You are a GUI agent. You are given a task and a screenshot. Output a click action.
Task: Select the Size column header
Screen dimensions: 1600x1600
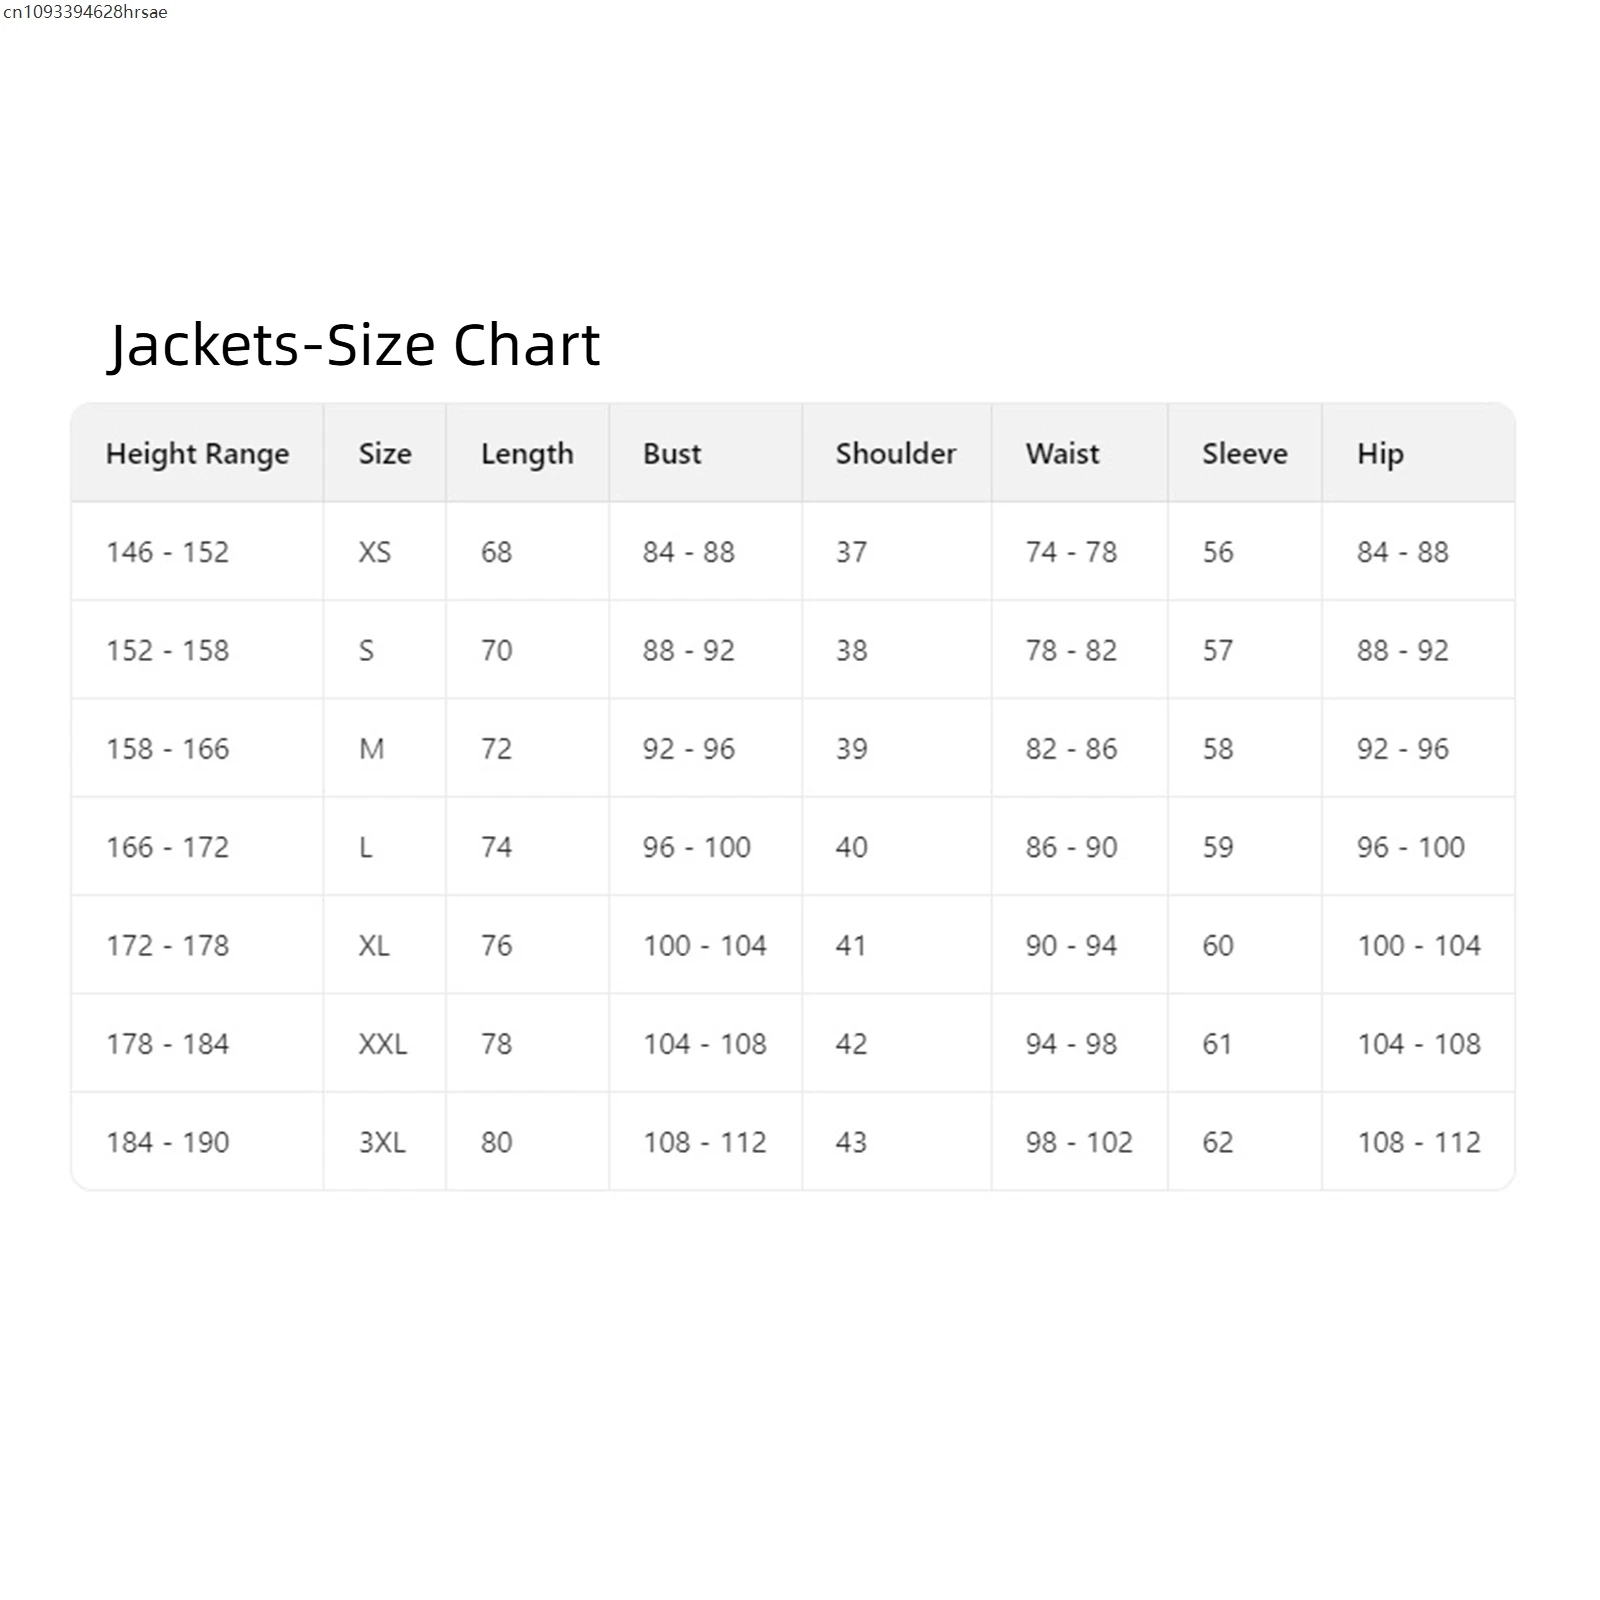[385, 454]
